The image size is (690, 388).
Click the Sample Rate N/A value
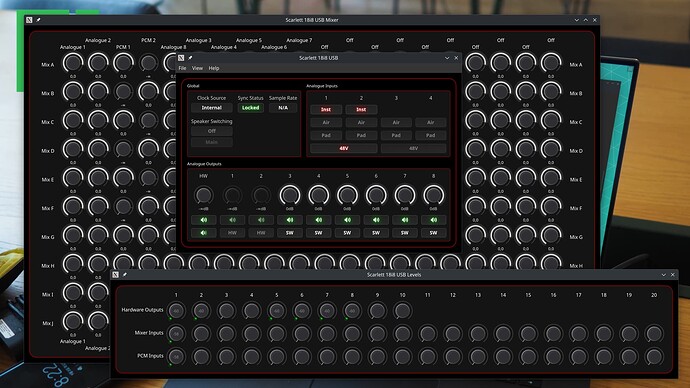coord(283,108)
